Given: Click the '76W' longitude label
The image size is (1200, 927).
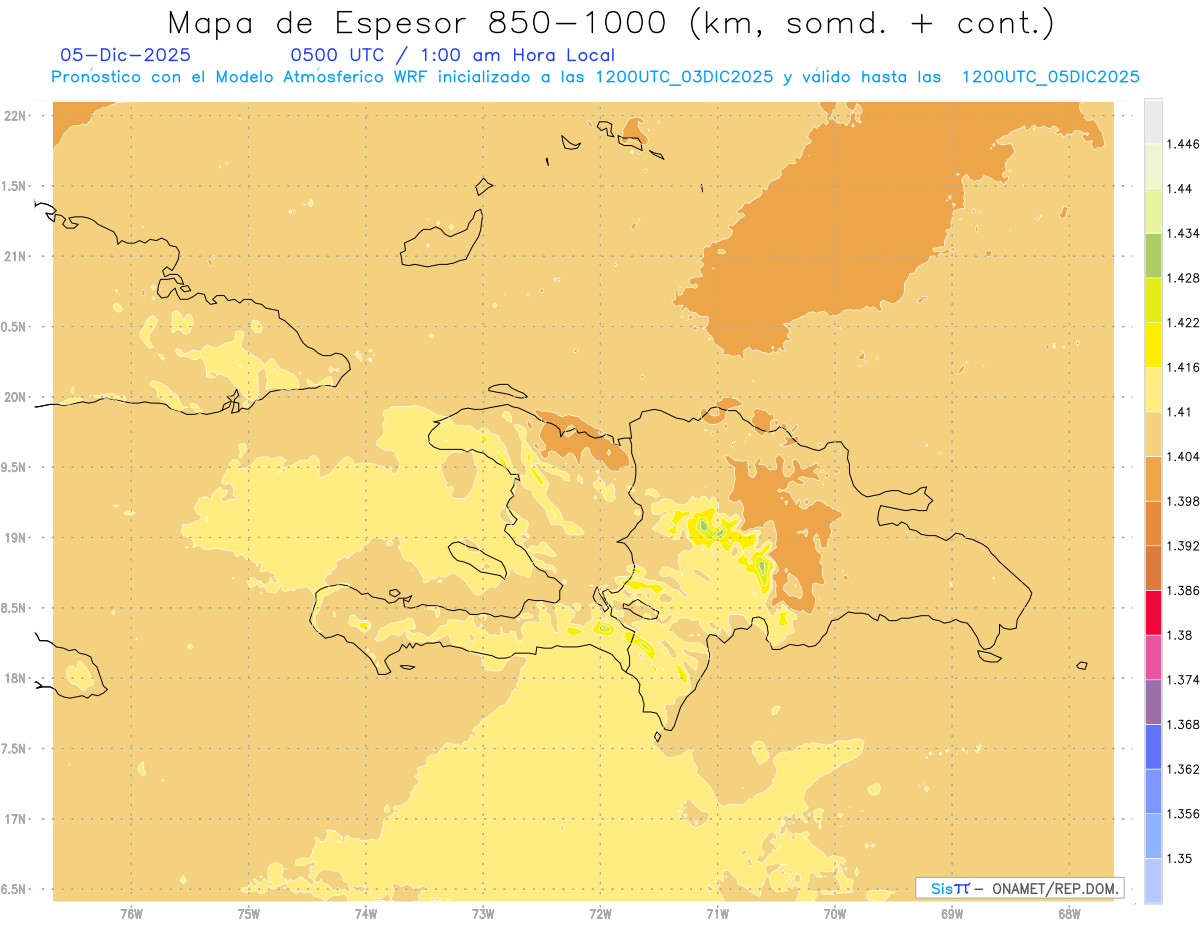Looking at the screenshot, I should pyautogui.click(x=131, y=913).
